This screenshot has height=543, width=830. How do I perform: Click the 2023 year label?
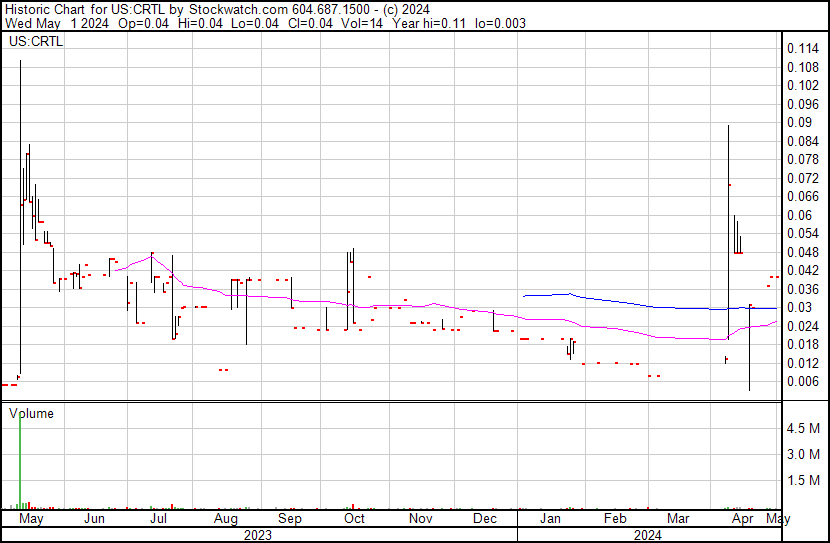258,535
